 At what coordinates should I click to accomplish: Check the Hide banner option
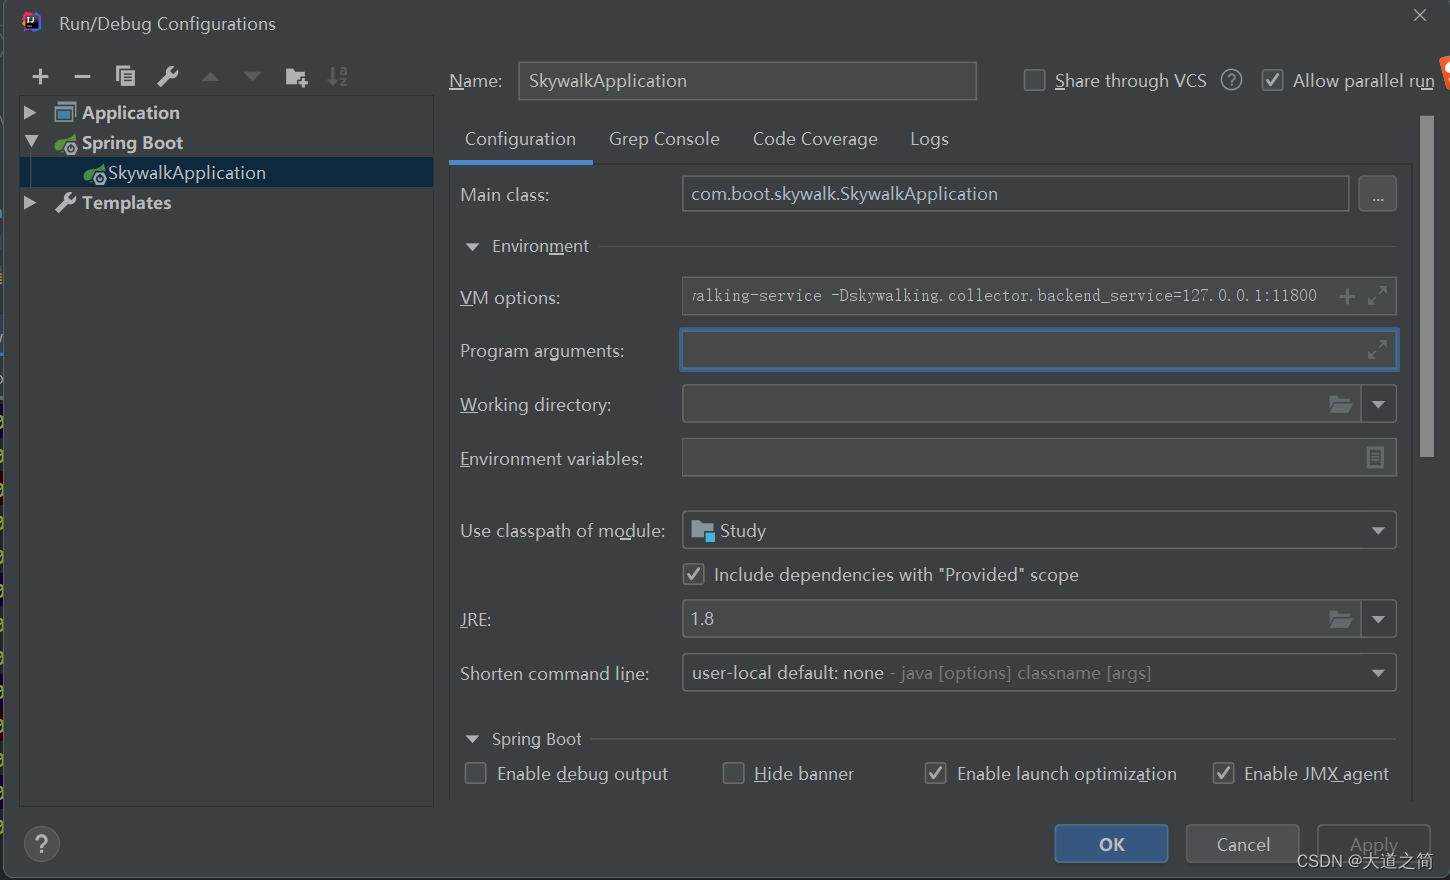734,774
